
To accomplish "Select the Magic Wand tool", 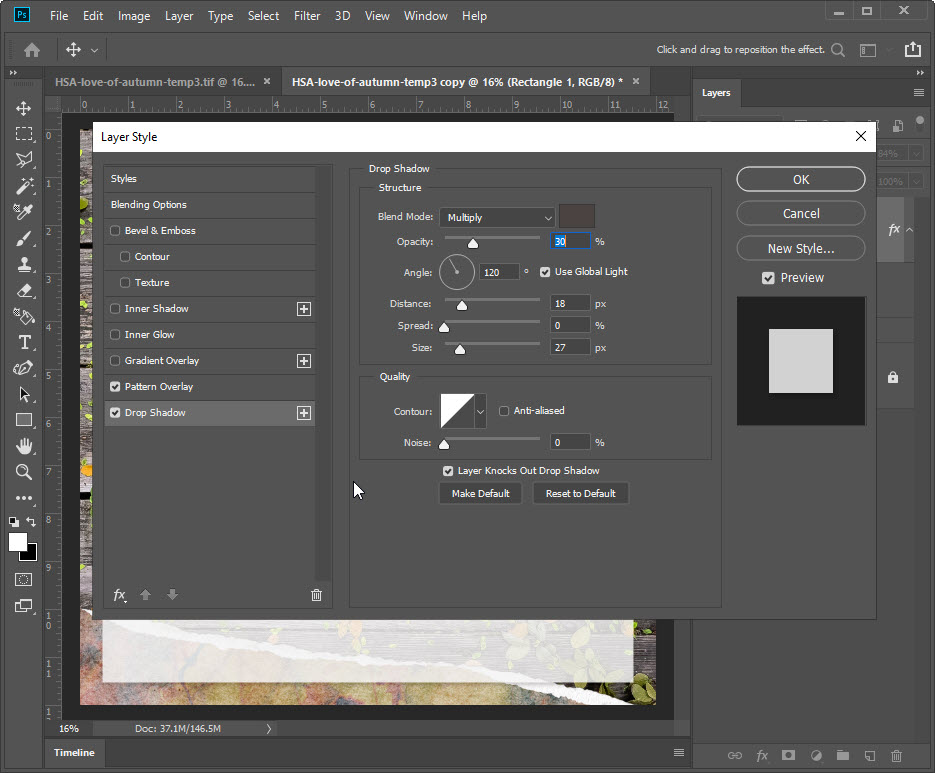I will (x=24, y=186).
